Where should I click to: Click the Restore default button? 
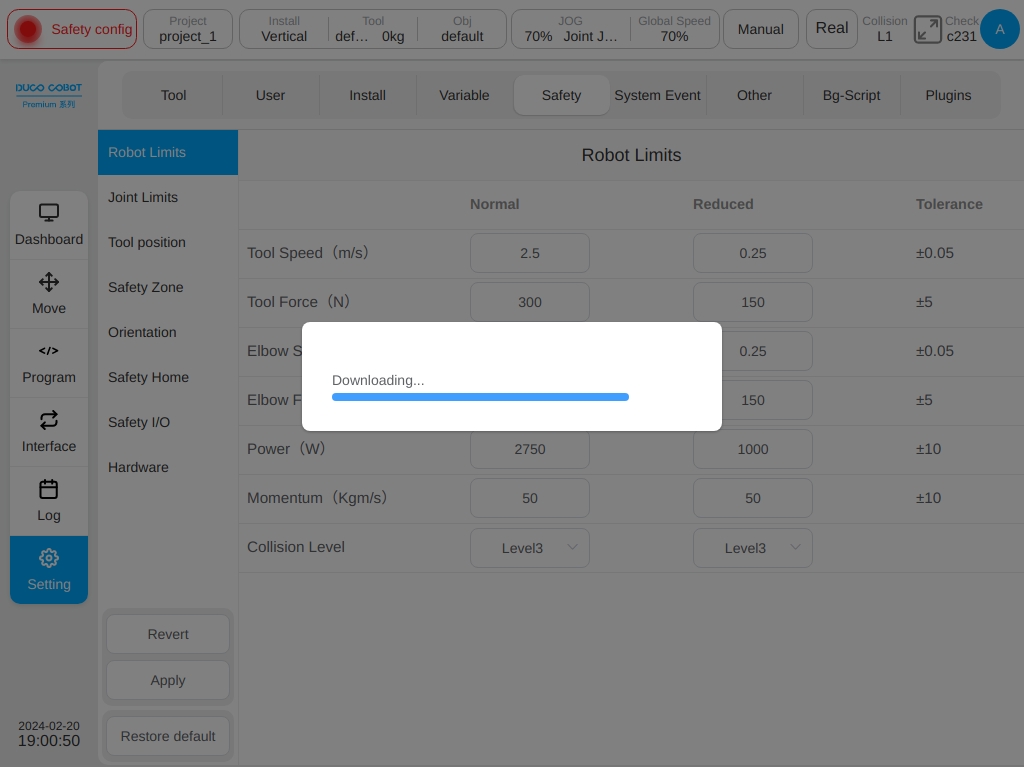168,736
